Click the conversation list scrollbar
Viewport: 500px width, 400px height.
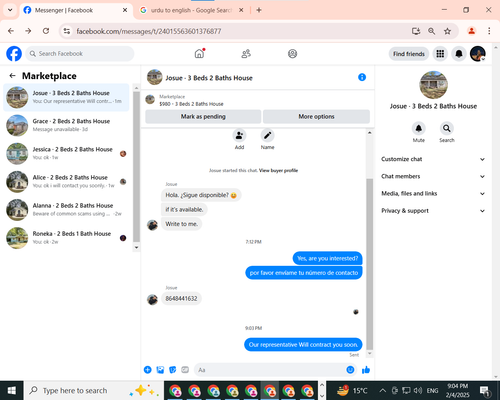point(136,167)
